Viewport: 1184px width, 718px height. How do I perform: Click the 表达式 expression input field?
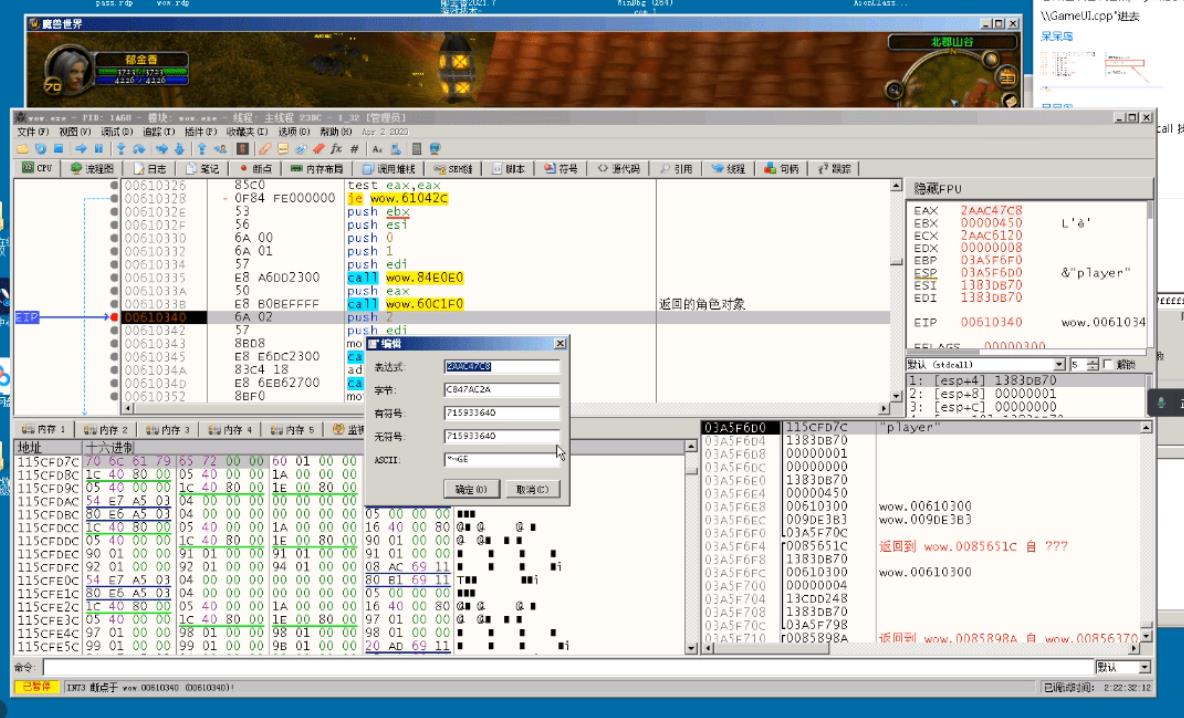coord(502,366)
